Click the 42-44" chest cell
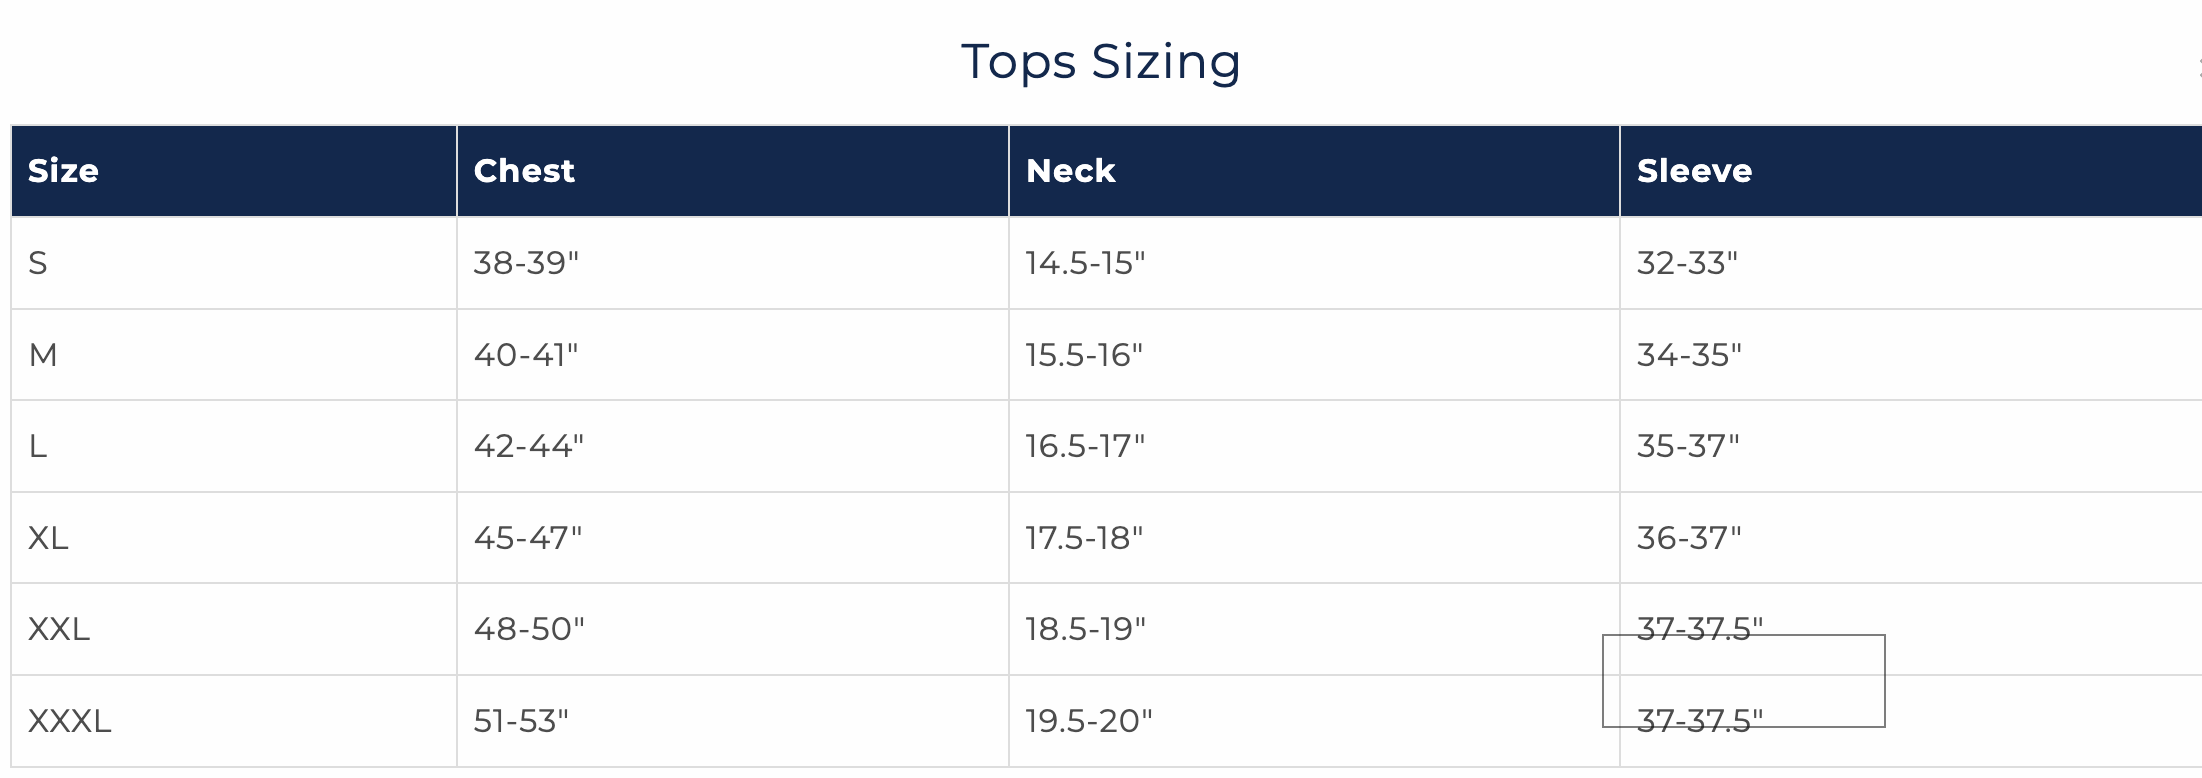 528,446
